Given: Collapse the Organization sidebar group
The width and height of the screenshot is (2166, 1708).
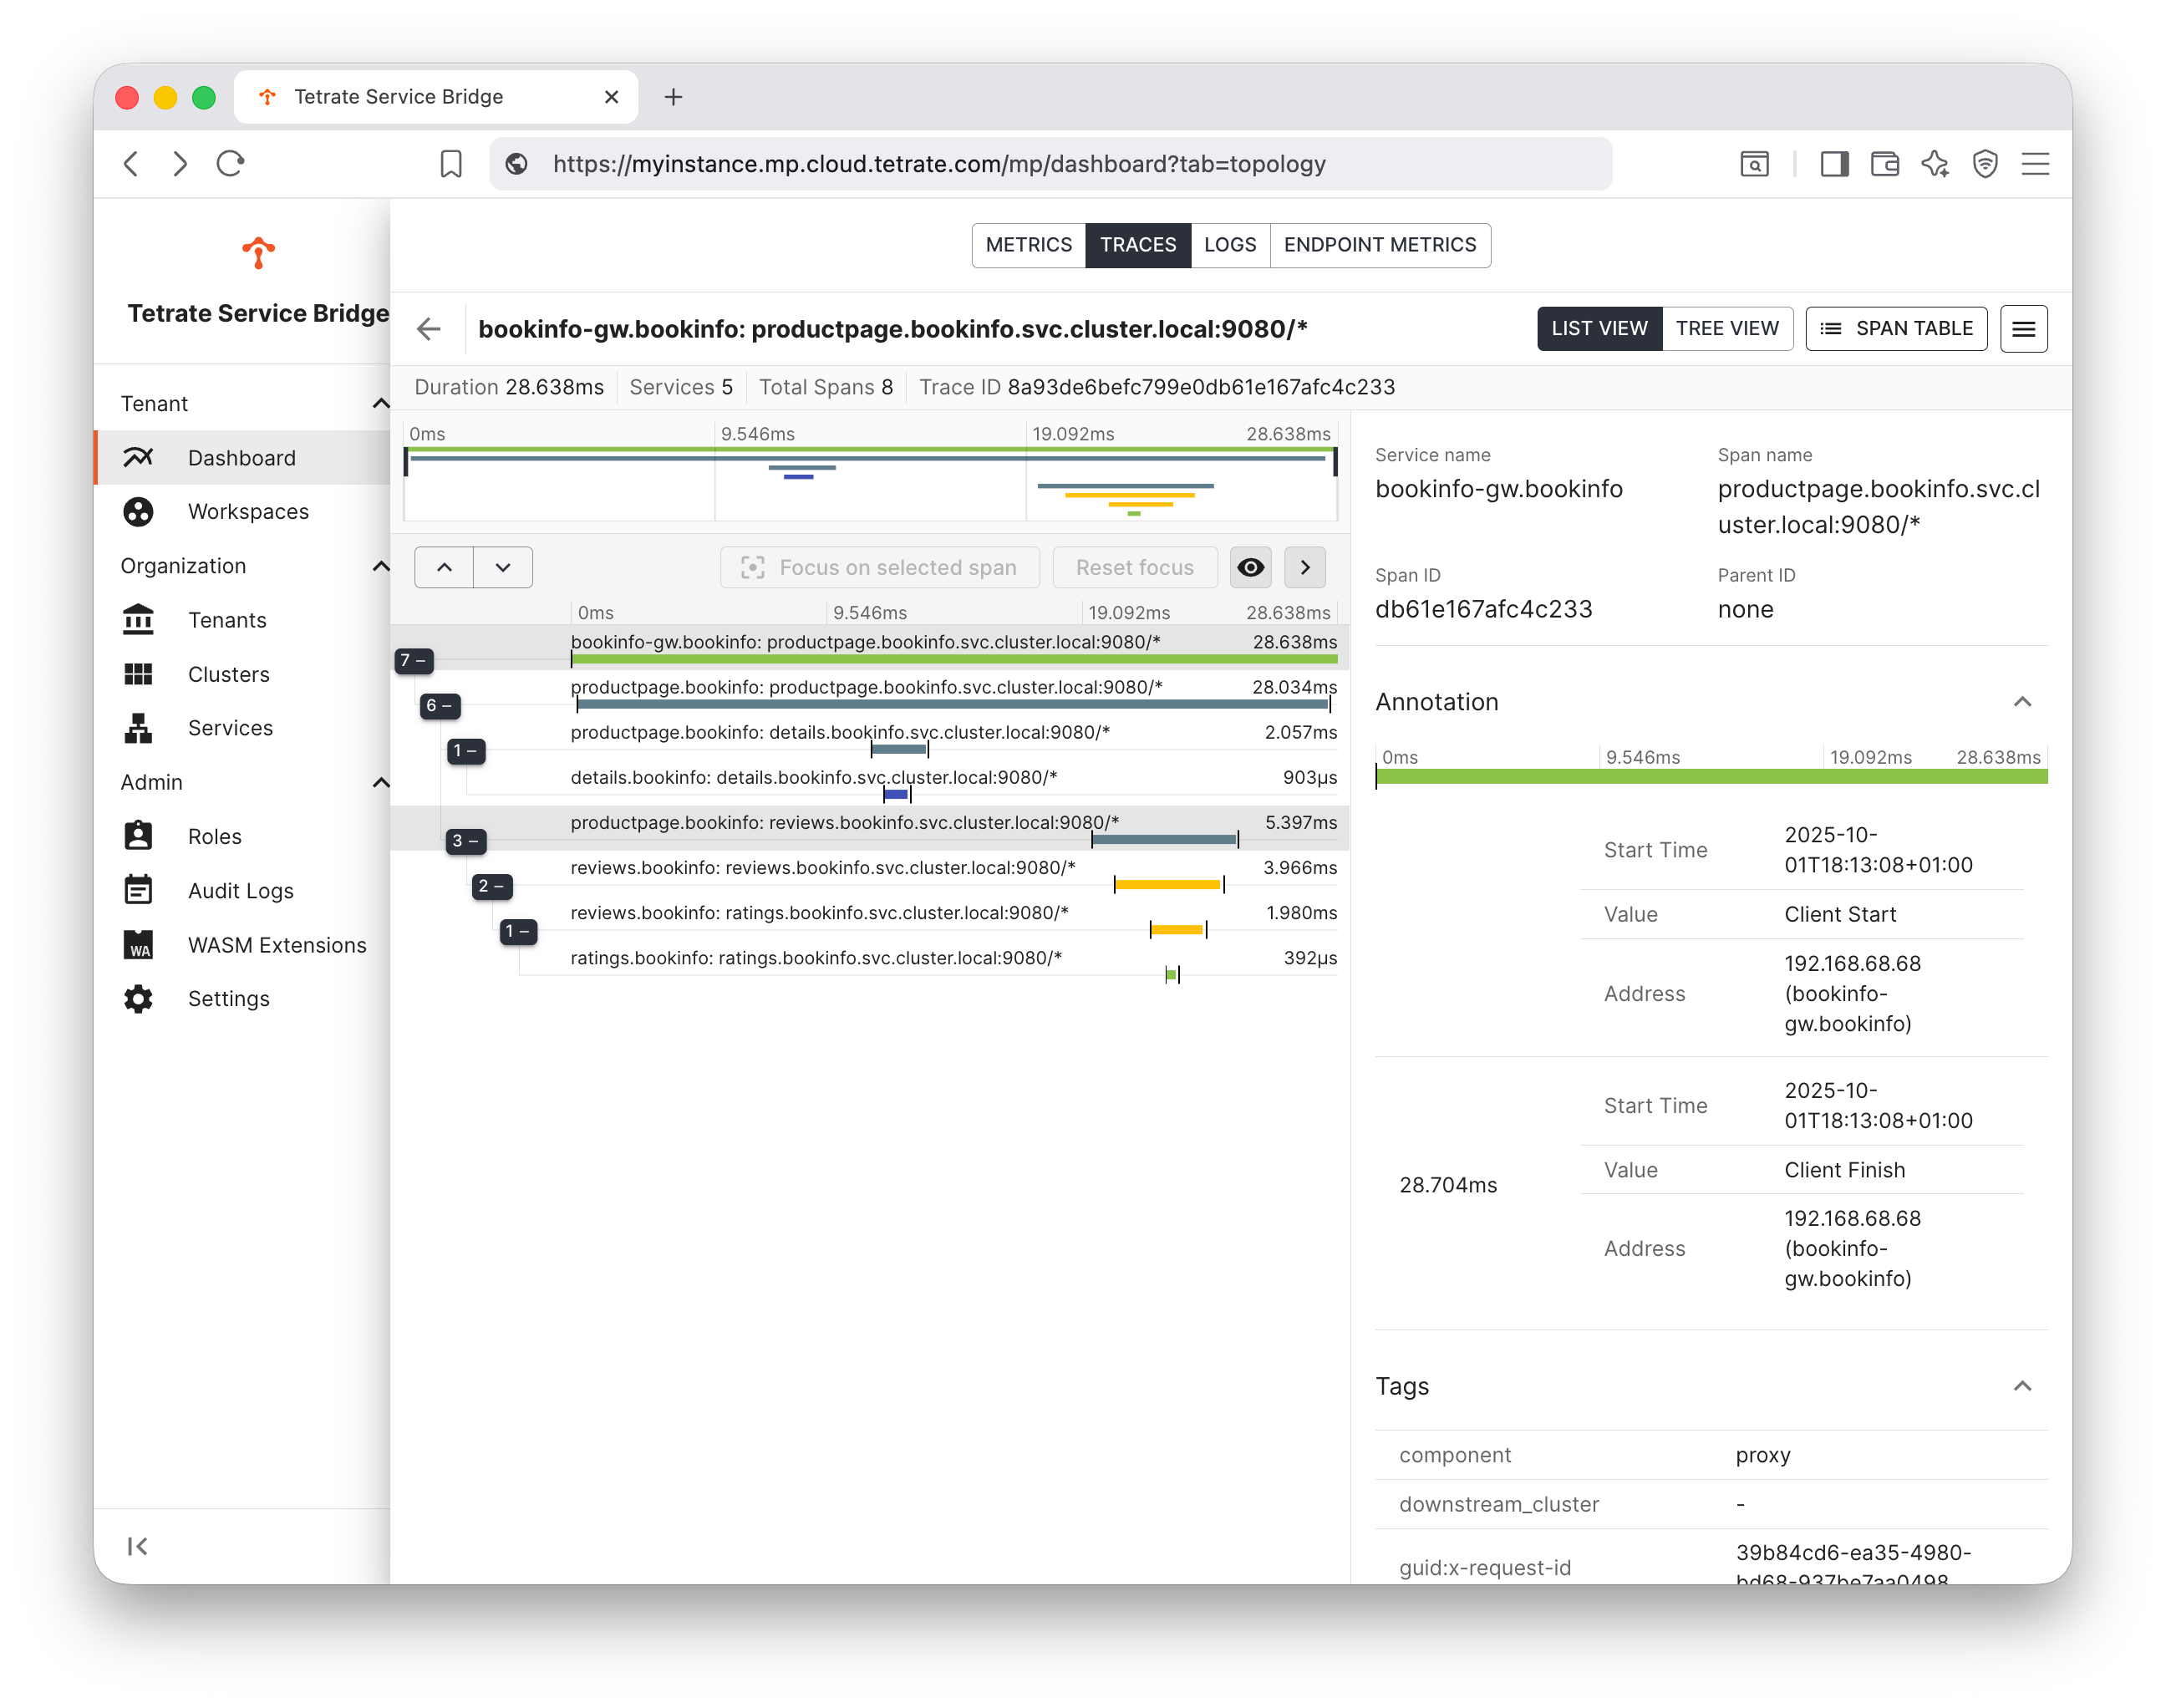Looking at the screenshot, I should [380, 566].
